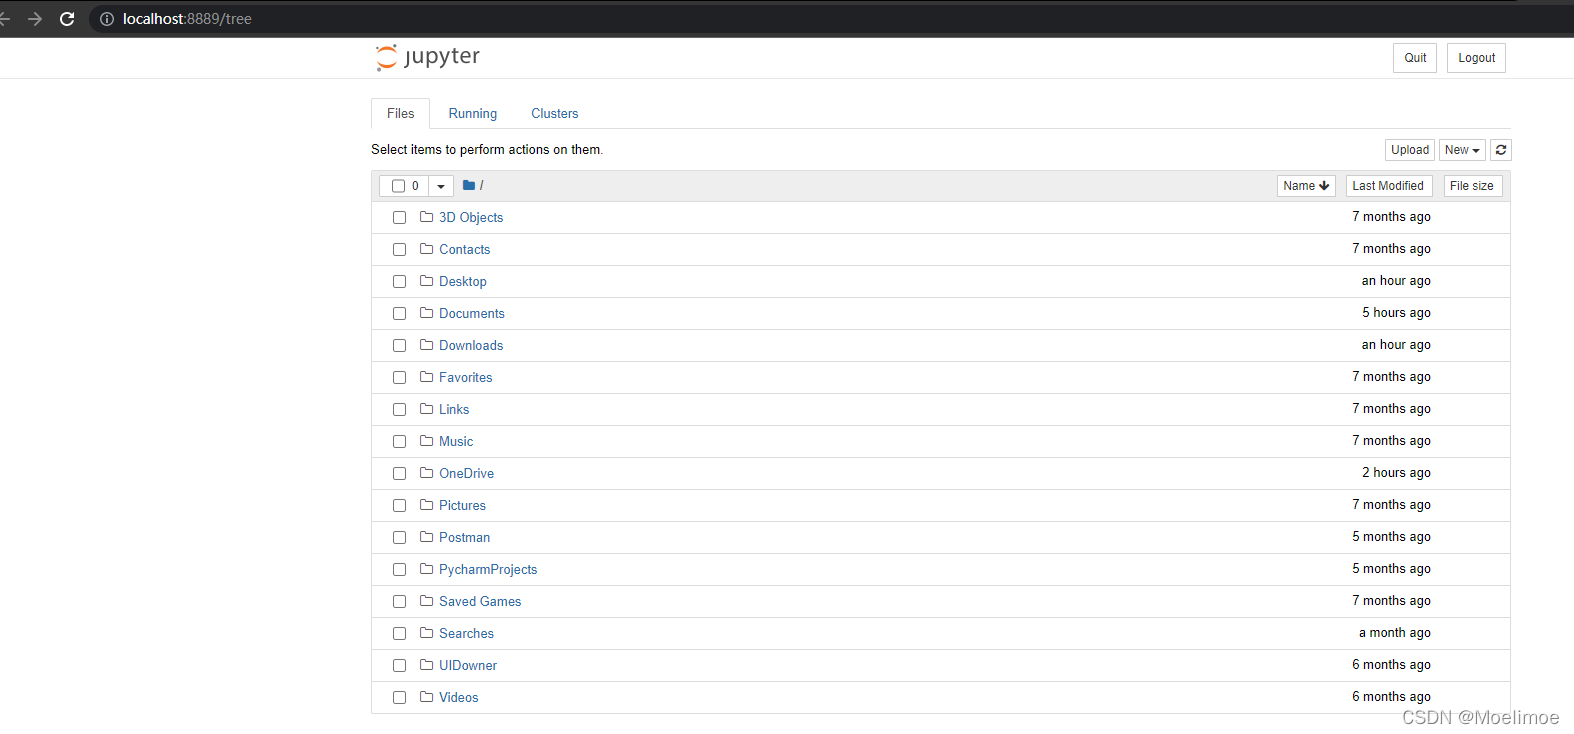Open the Postman folder link
The height and width of the screenshot is (734, 1574).
(464, 538)
